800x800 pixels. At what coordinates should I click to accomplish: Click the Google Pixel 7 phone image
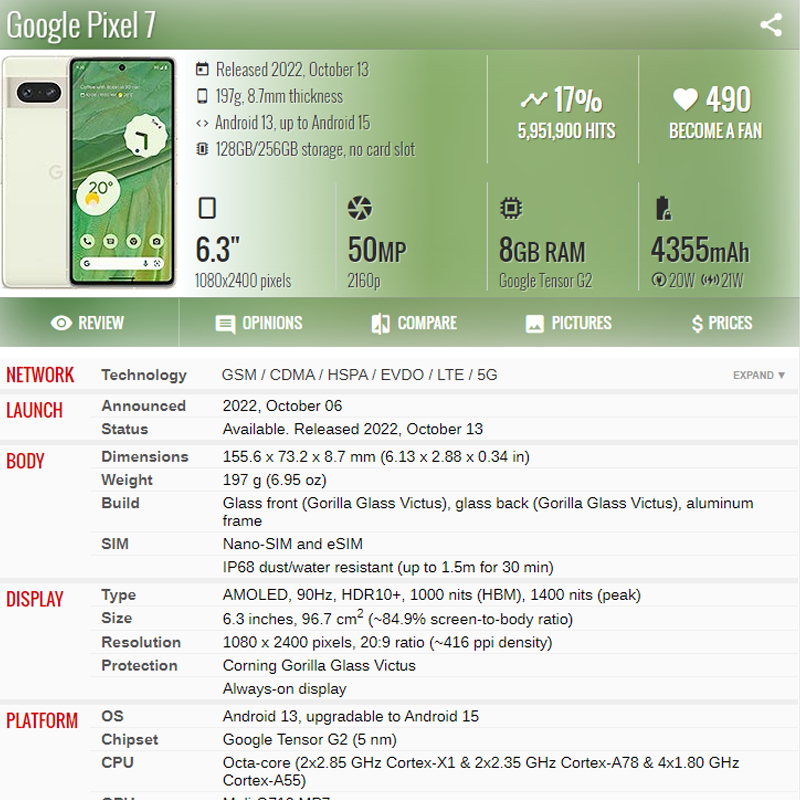coord(90,173)
